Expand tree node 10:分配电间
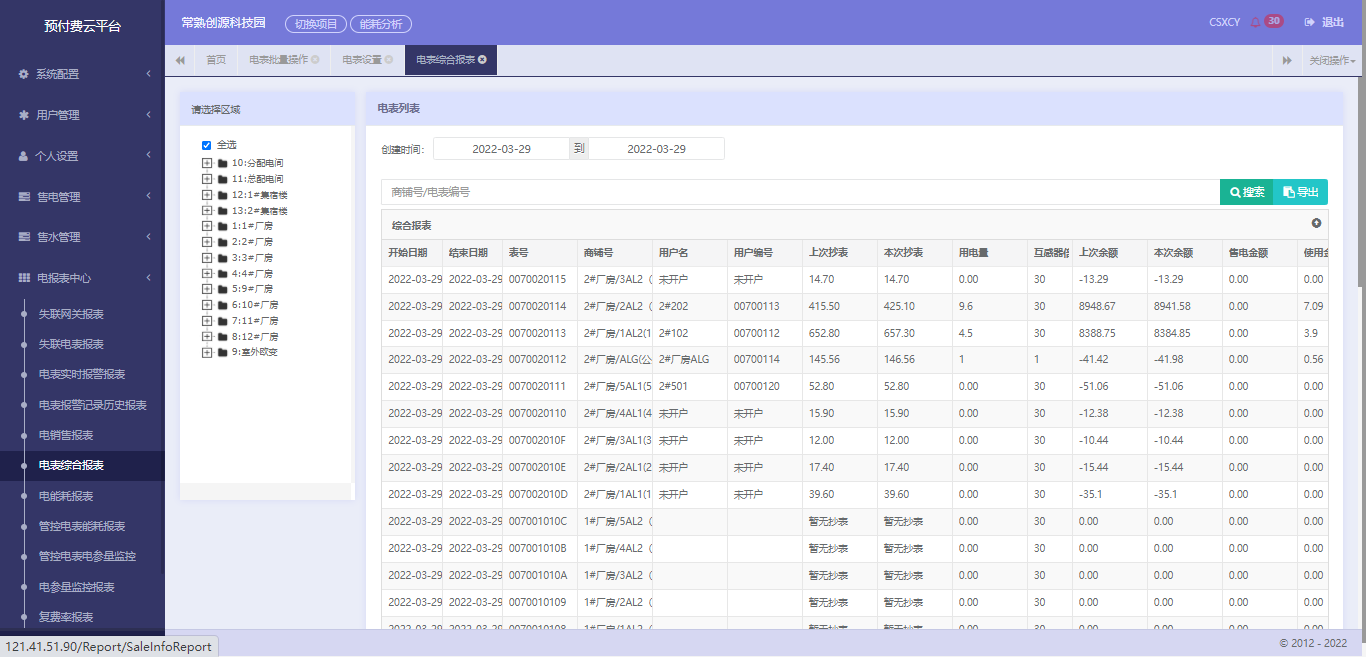Viewport: 1366px width, 657px height. [207, 163]
